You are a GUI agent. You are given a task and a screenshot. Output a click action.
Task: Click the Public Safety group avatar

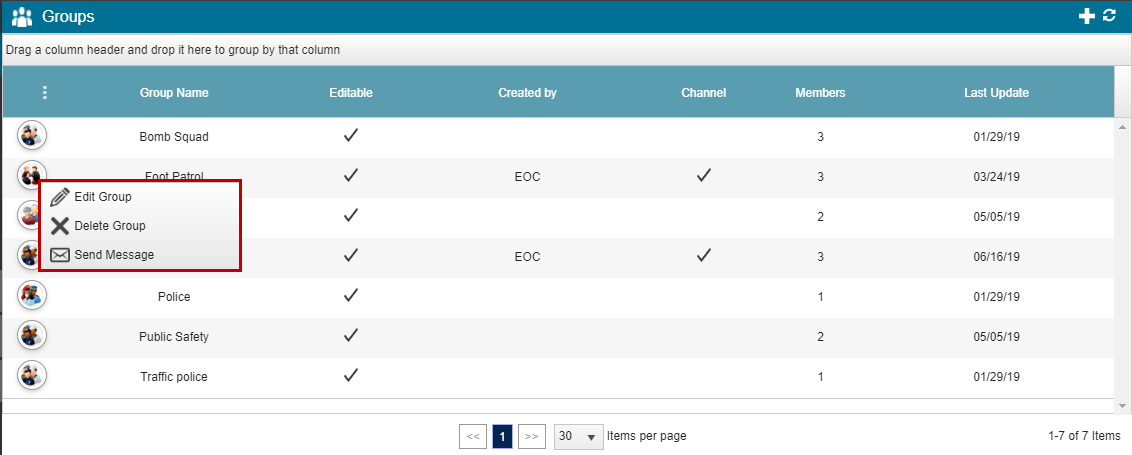[x=32, y=335]
